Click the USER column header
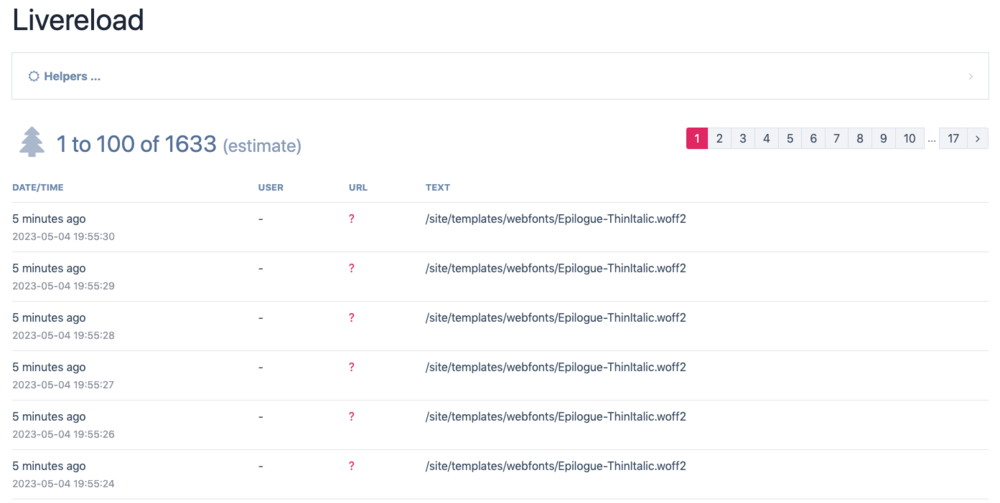 pos(270,187)
